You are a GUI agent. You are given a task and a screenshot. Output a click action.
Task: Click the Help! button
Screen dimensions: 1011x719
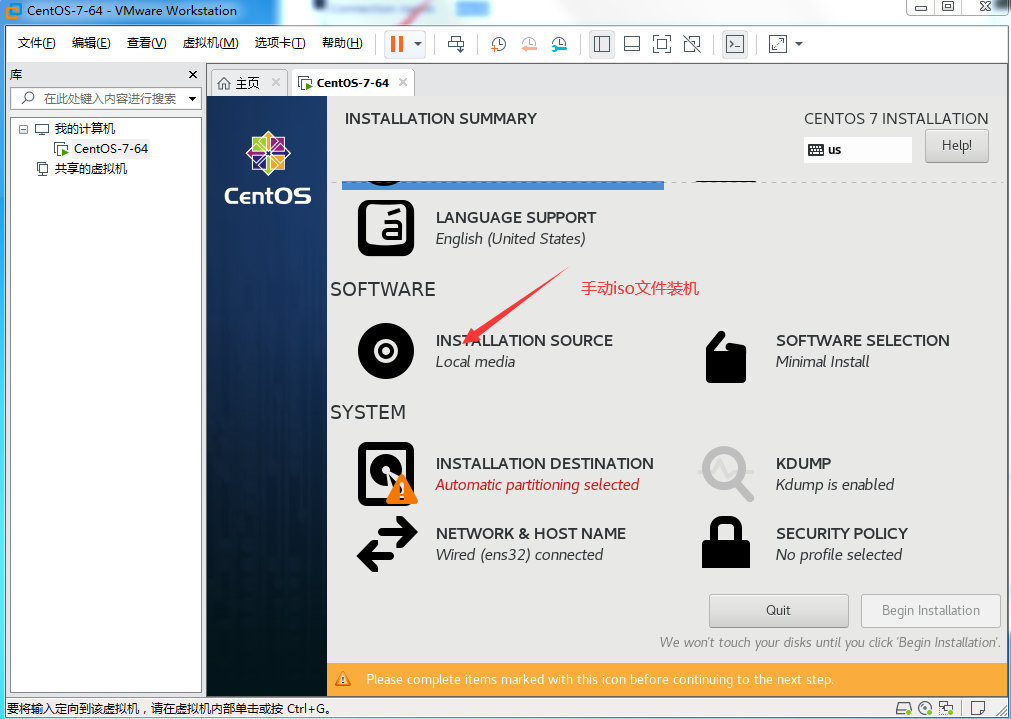[956, 146]
